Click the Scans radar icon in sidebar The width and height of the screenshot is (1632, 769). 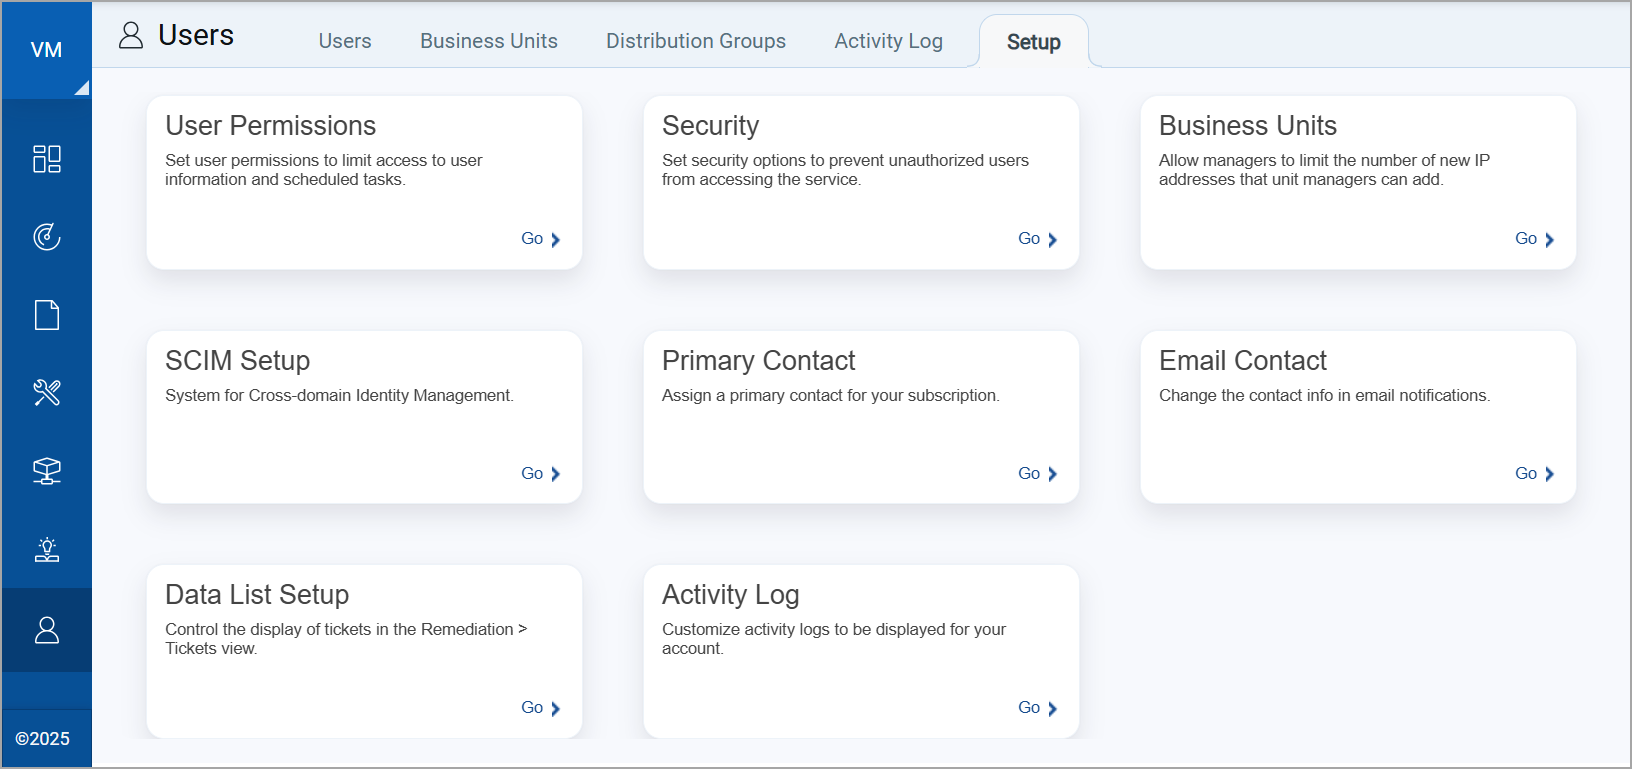47,237
